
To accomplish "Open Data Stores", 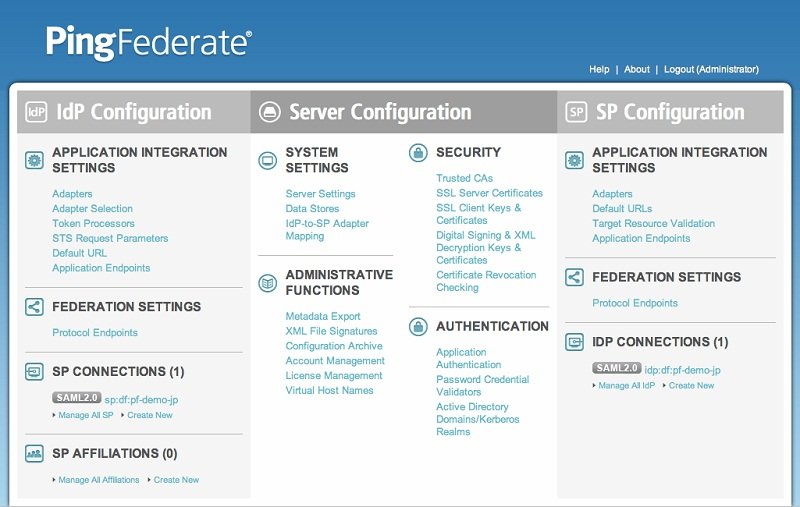I will (312, 209).
